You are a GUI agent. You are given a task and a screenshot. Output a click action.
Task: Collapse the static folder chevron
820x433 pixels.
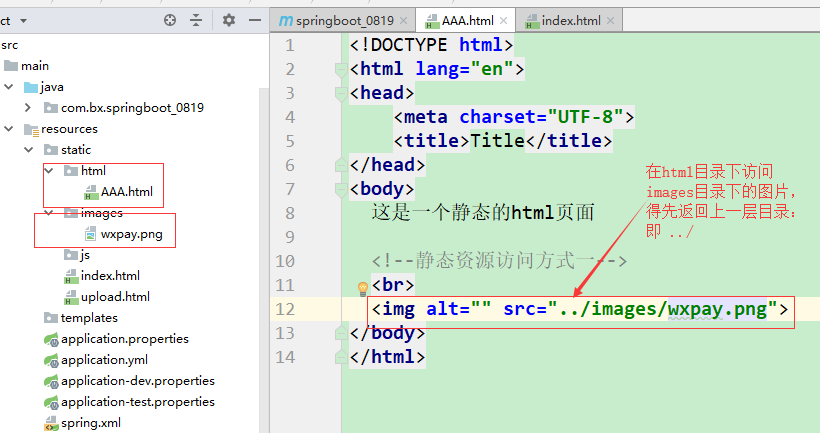(29, 150)
